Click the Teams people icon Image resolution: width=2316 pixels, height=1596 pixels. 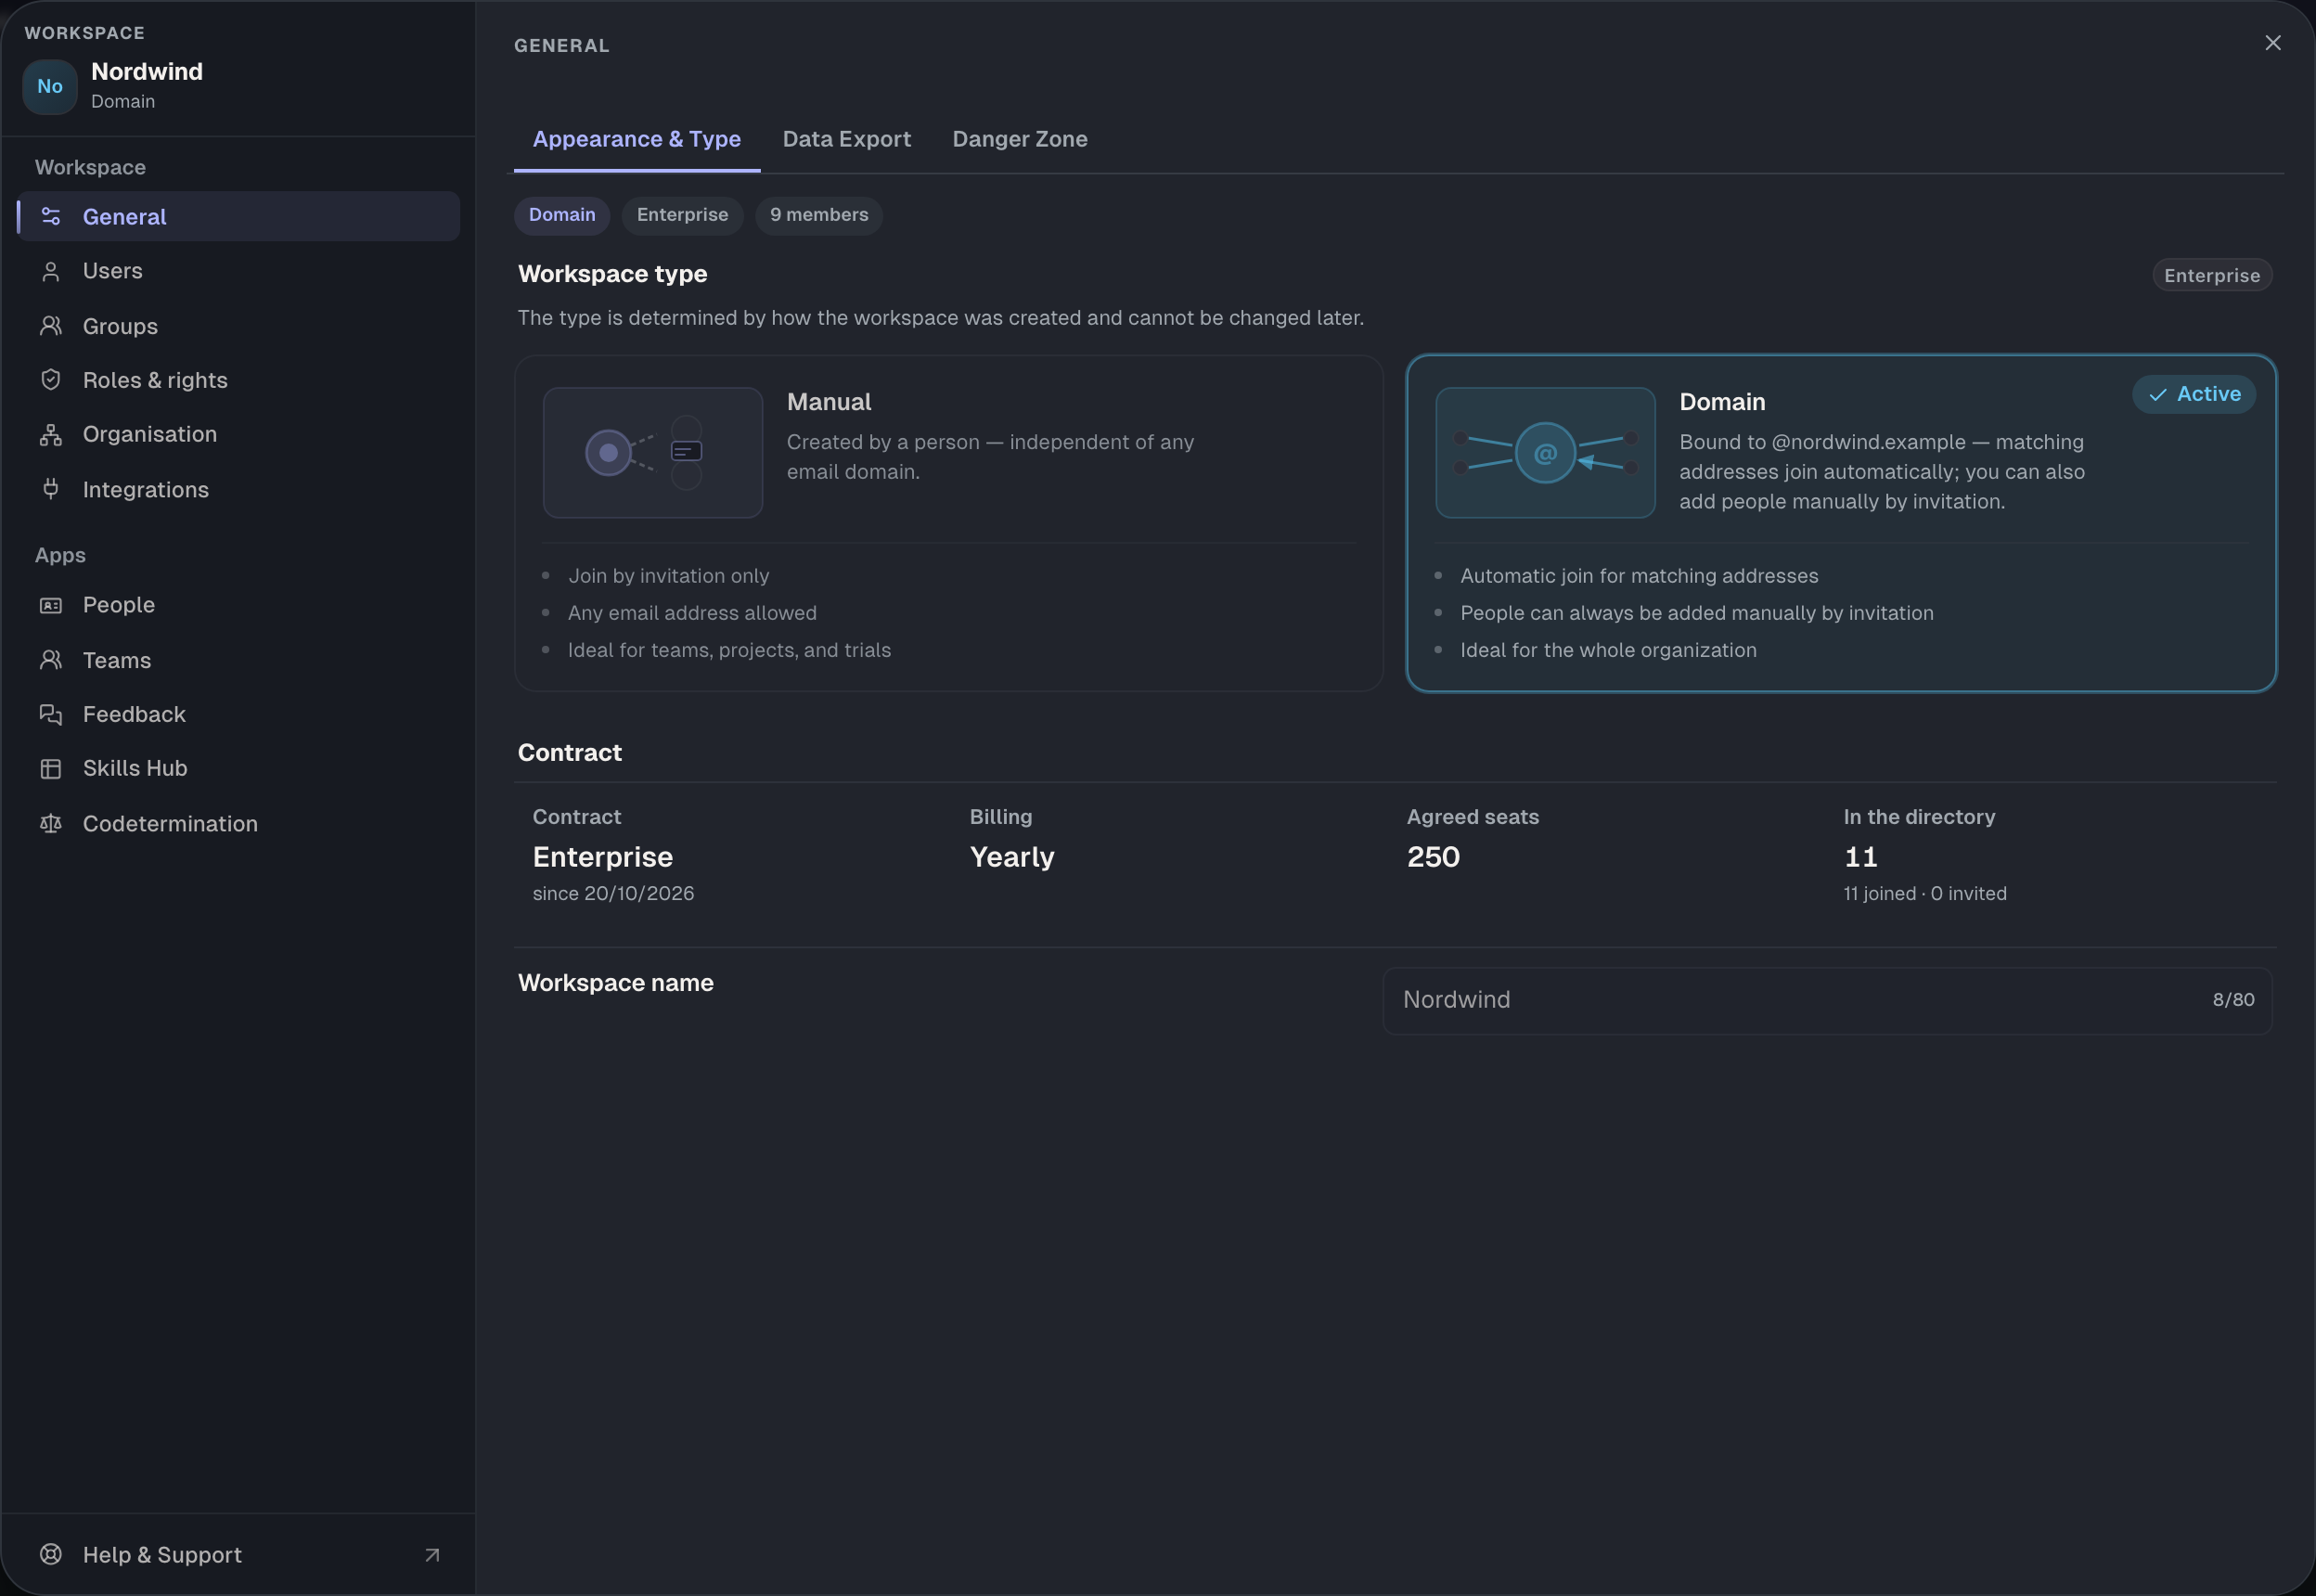coord(51,660)
